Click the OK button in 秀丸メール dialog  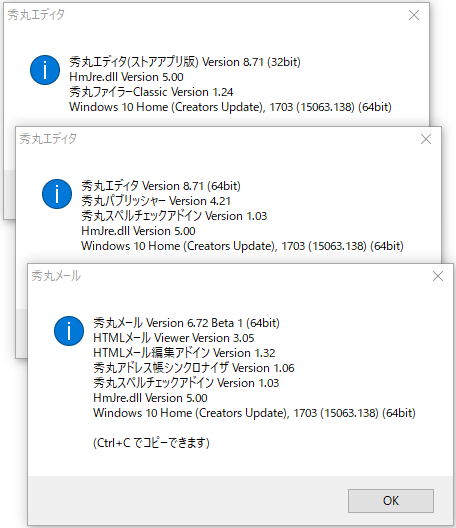pyautogui.click(x=391, y=501)
